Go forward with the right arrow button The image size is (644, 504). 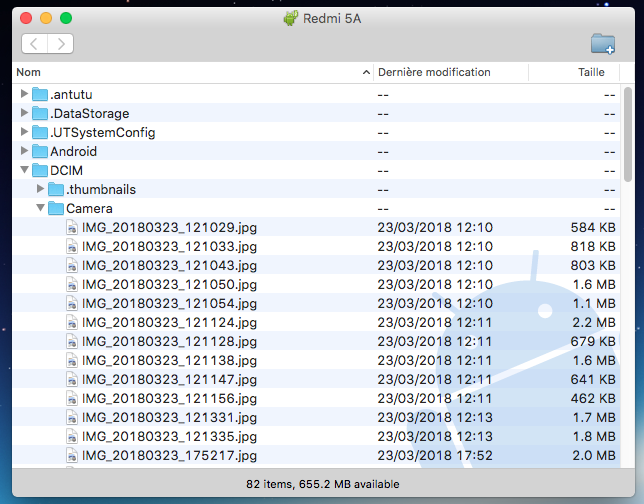tap(61, 44)
